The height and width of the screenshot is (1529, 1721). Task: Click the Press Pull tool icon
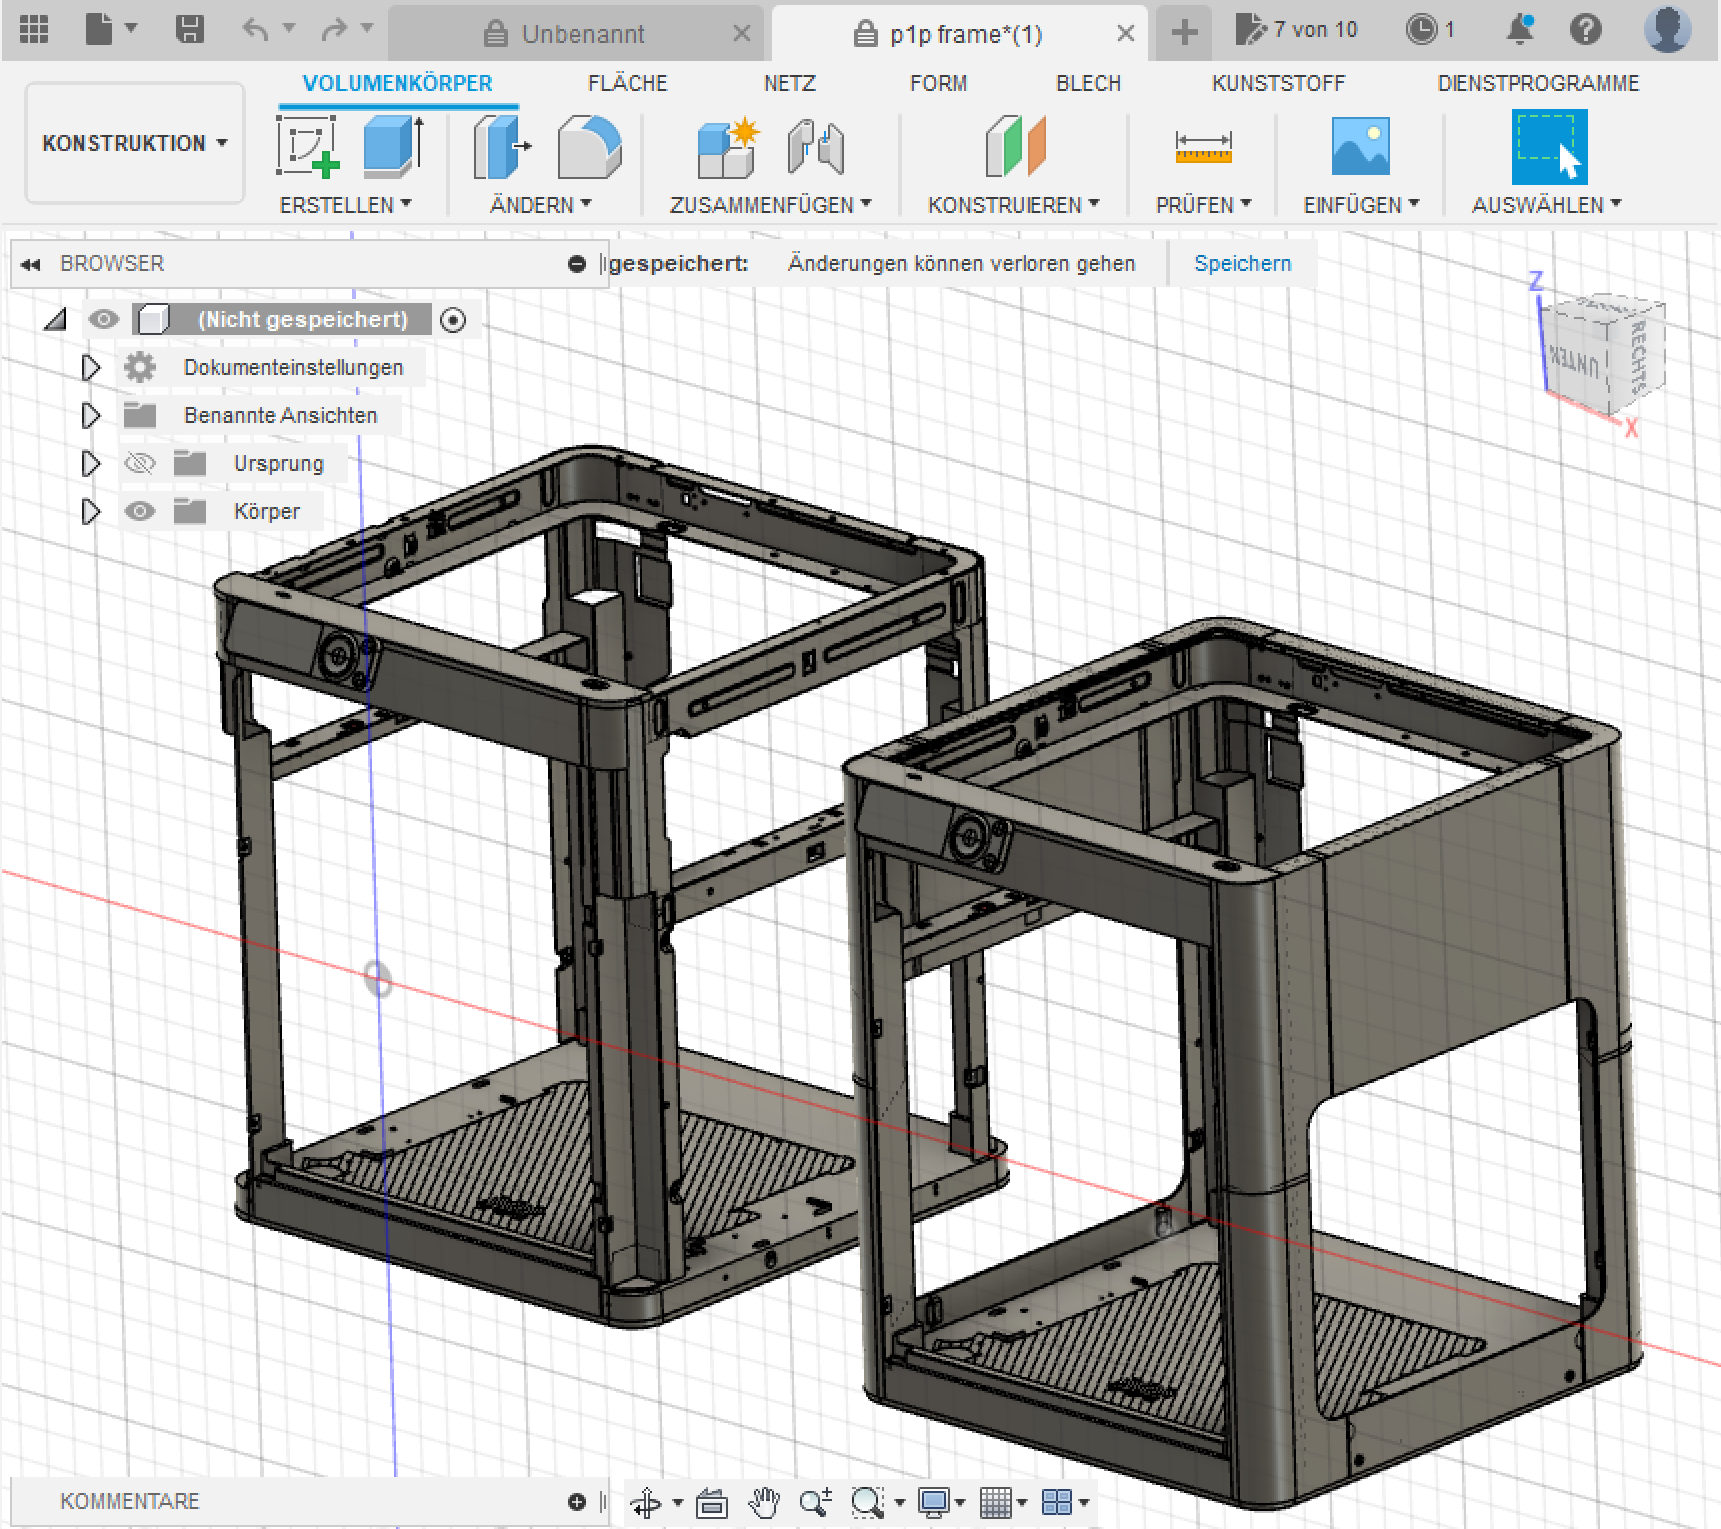coord(501,146)
